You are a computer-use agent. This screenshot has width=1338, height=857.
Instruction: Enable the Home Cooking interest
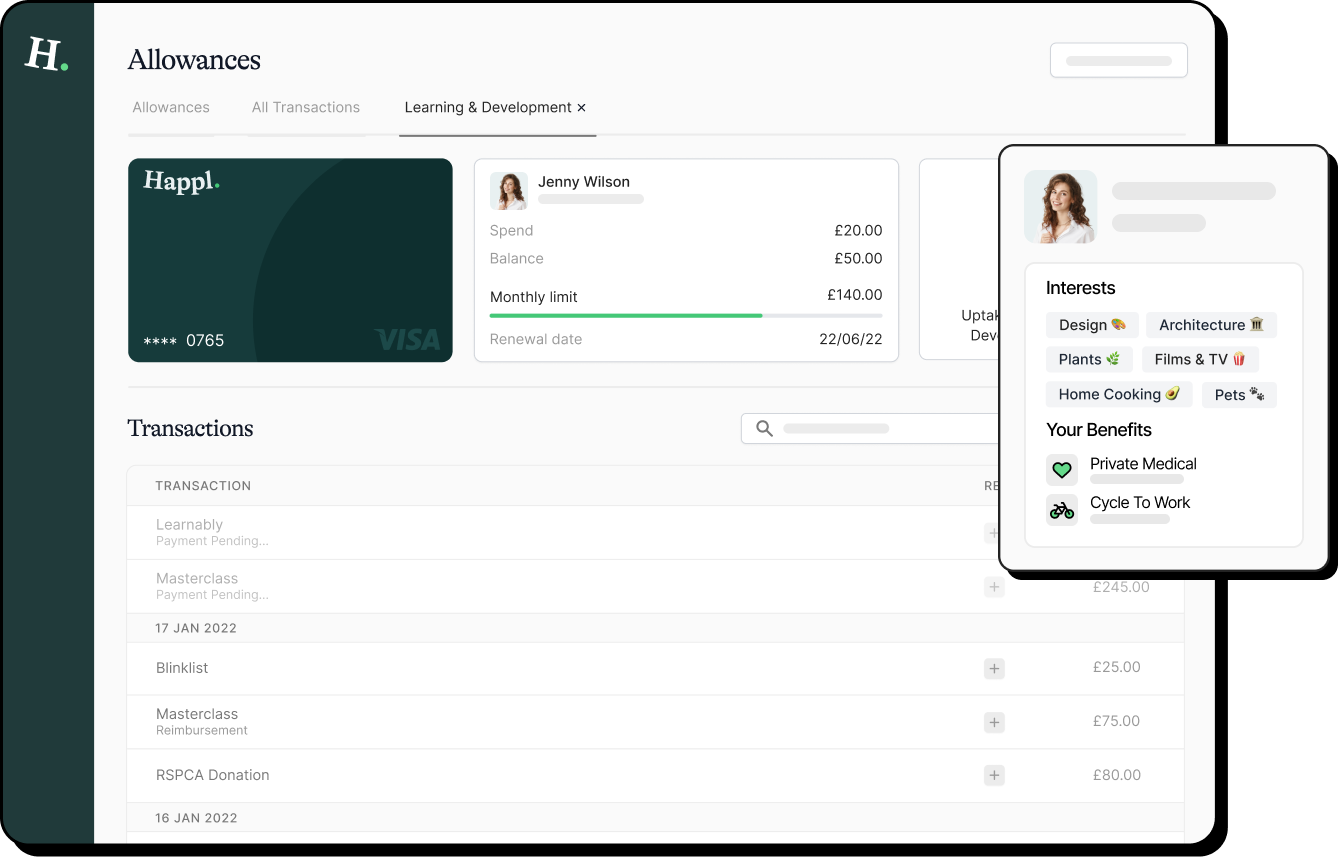1118,394
